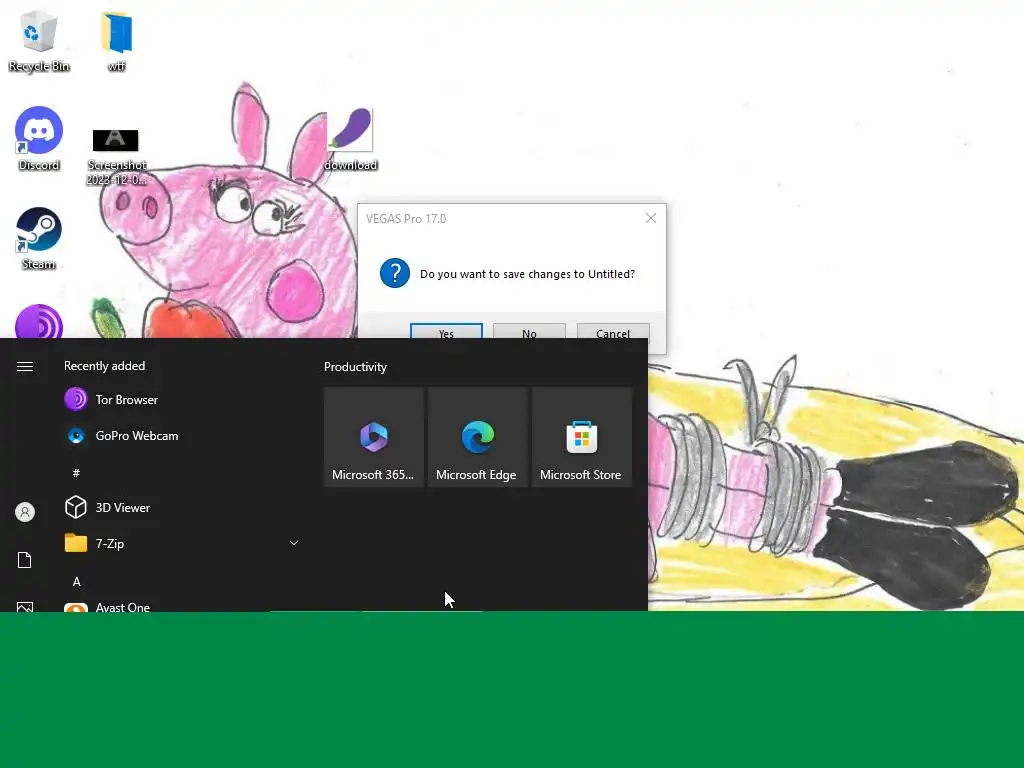Open the 7-Zip folder entry
The height and width of the screenshot is (768, 1024).
pos(183,543)
